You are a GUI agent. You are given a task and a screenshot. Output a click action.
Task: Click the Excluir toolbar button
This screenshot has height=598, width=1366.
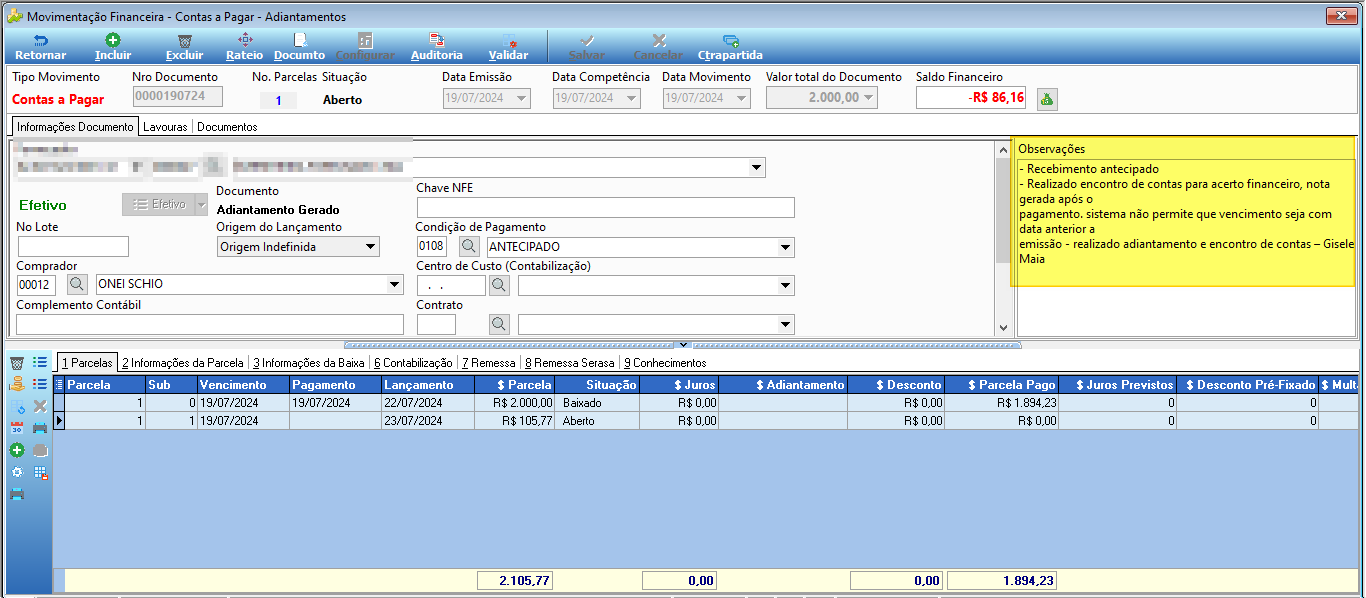(x=184, y=47)
